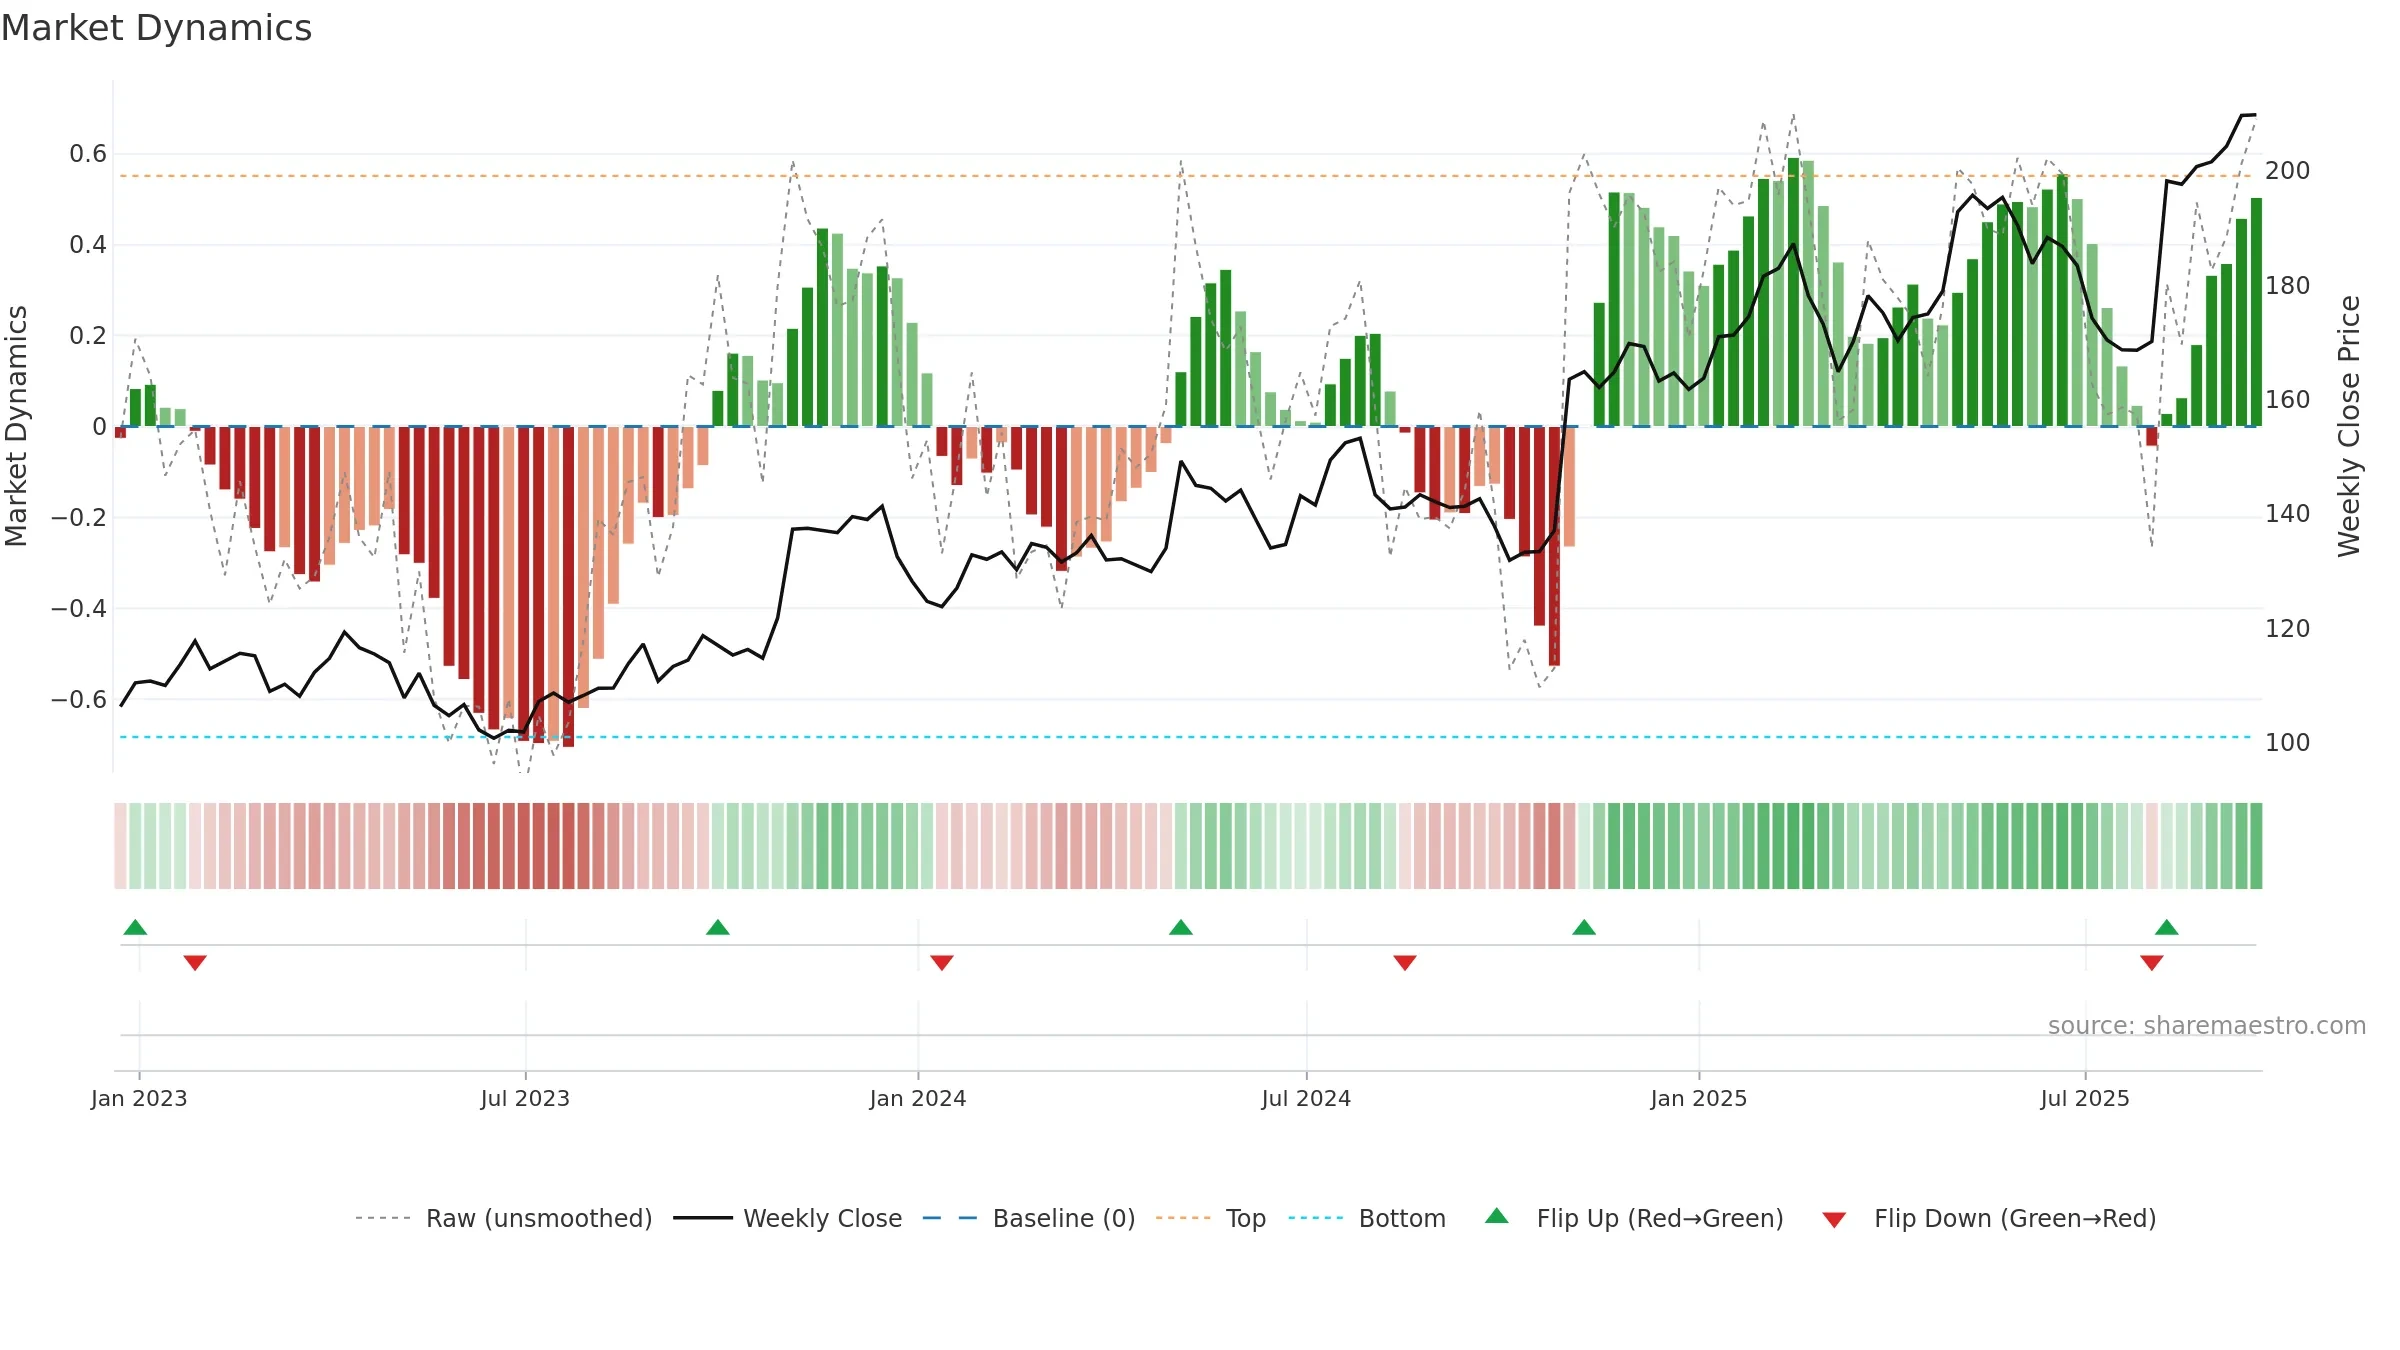This screenshot has height=1350, width=2400.
Task: Select the flip-up marker near Jan 2023
Action: click(x=135, y=927)
